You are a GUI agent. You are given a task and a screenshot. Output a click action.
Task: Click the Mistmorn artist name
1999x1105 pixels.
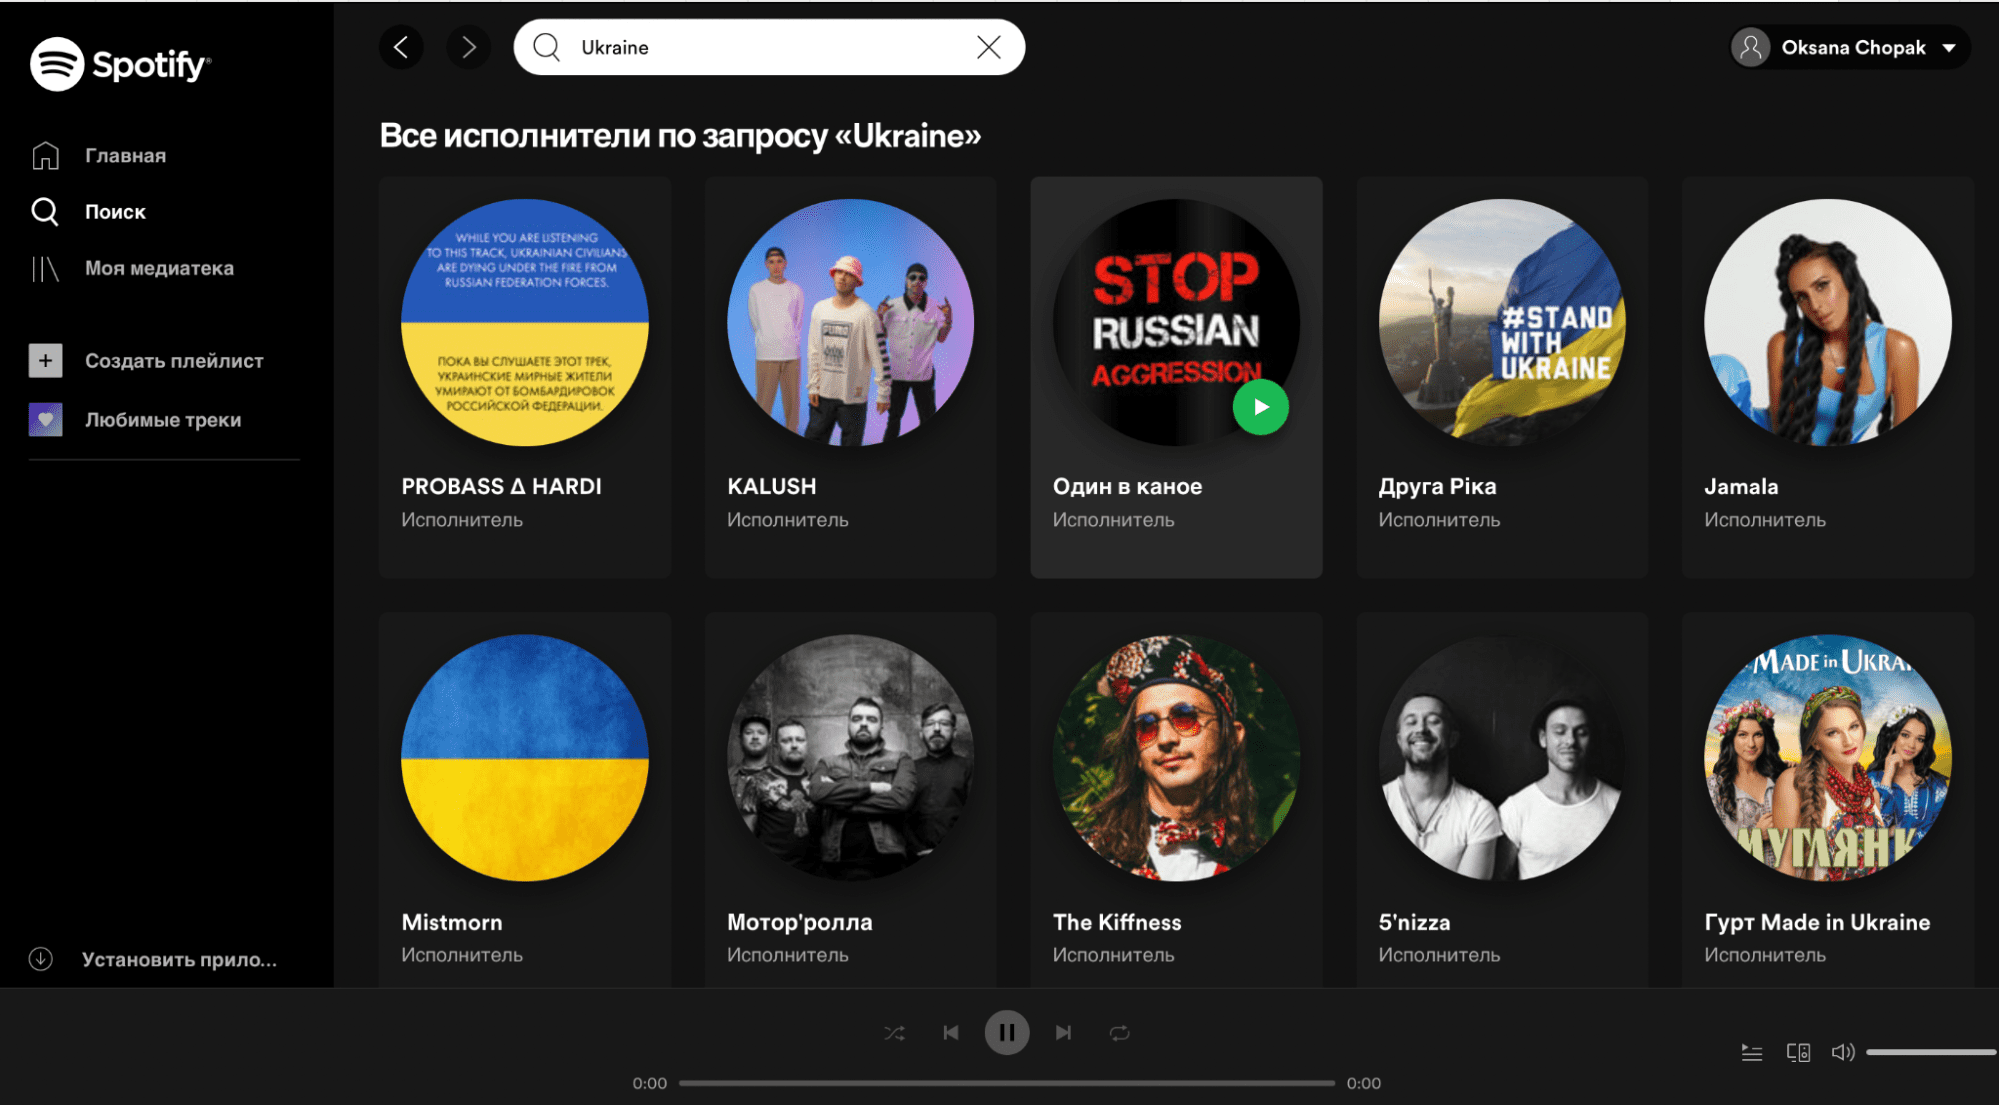coord(452,923)
